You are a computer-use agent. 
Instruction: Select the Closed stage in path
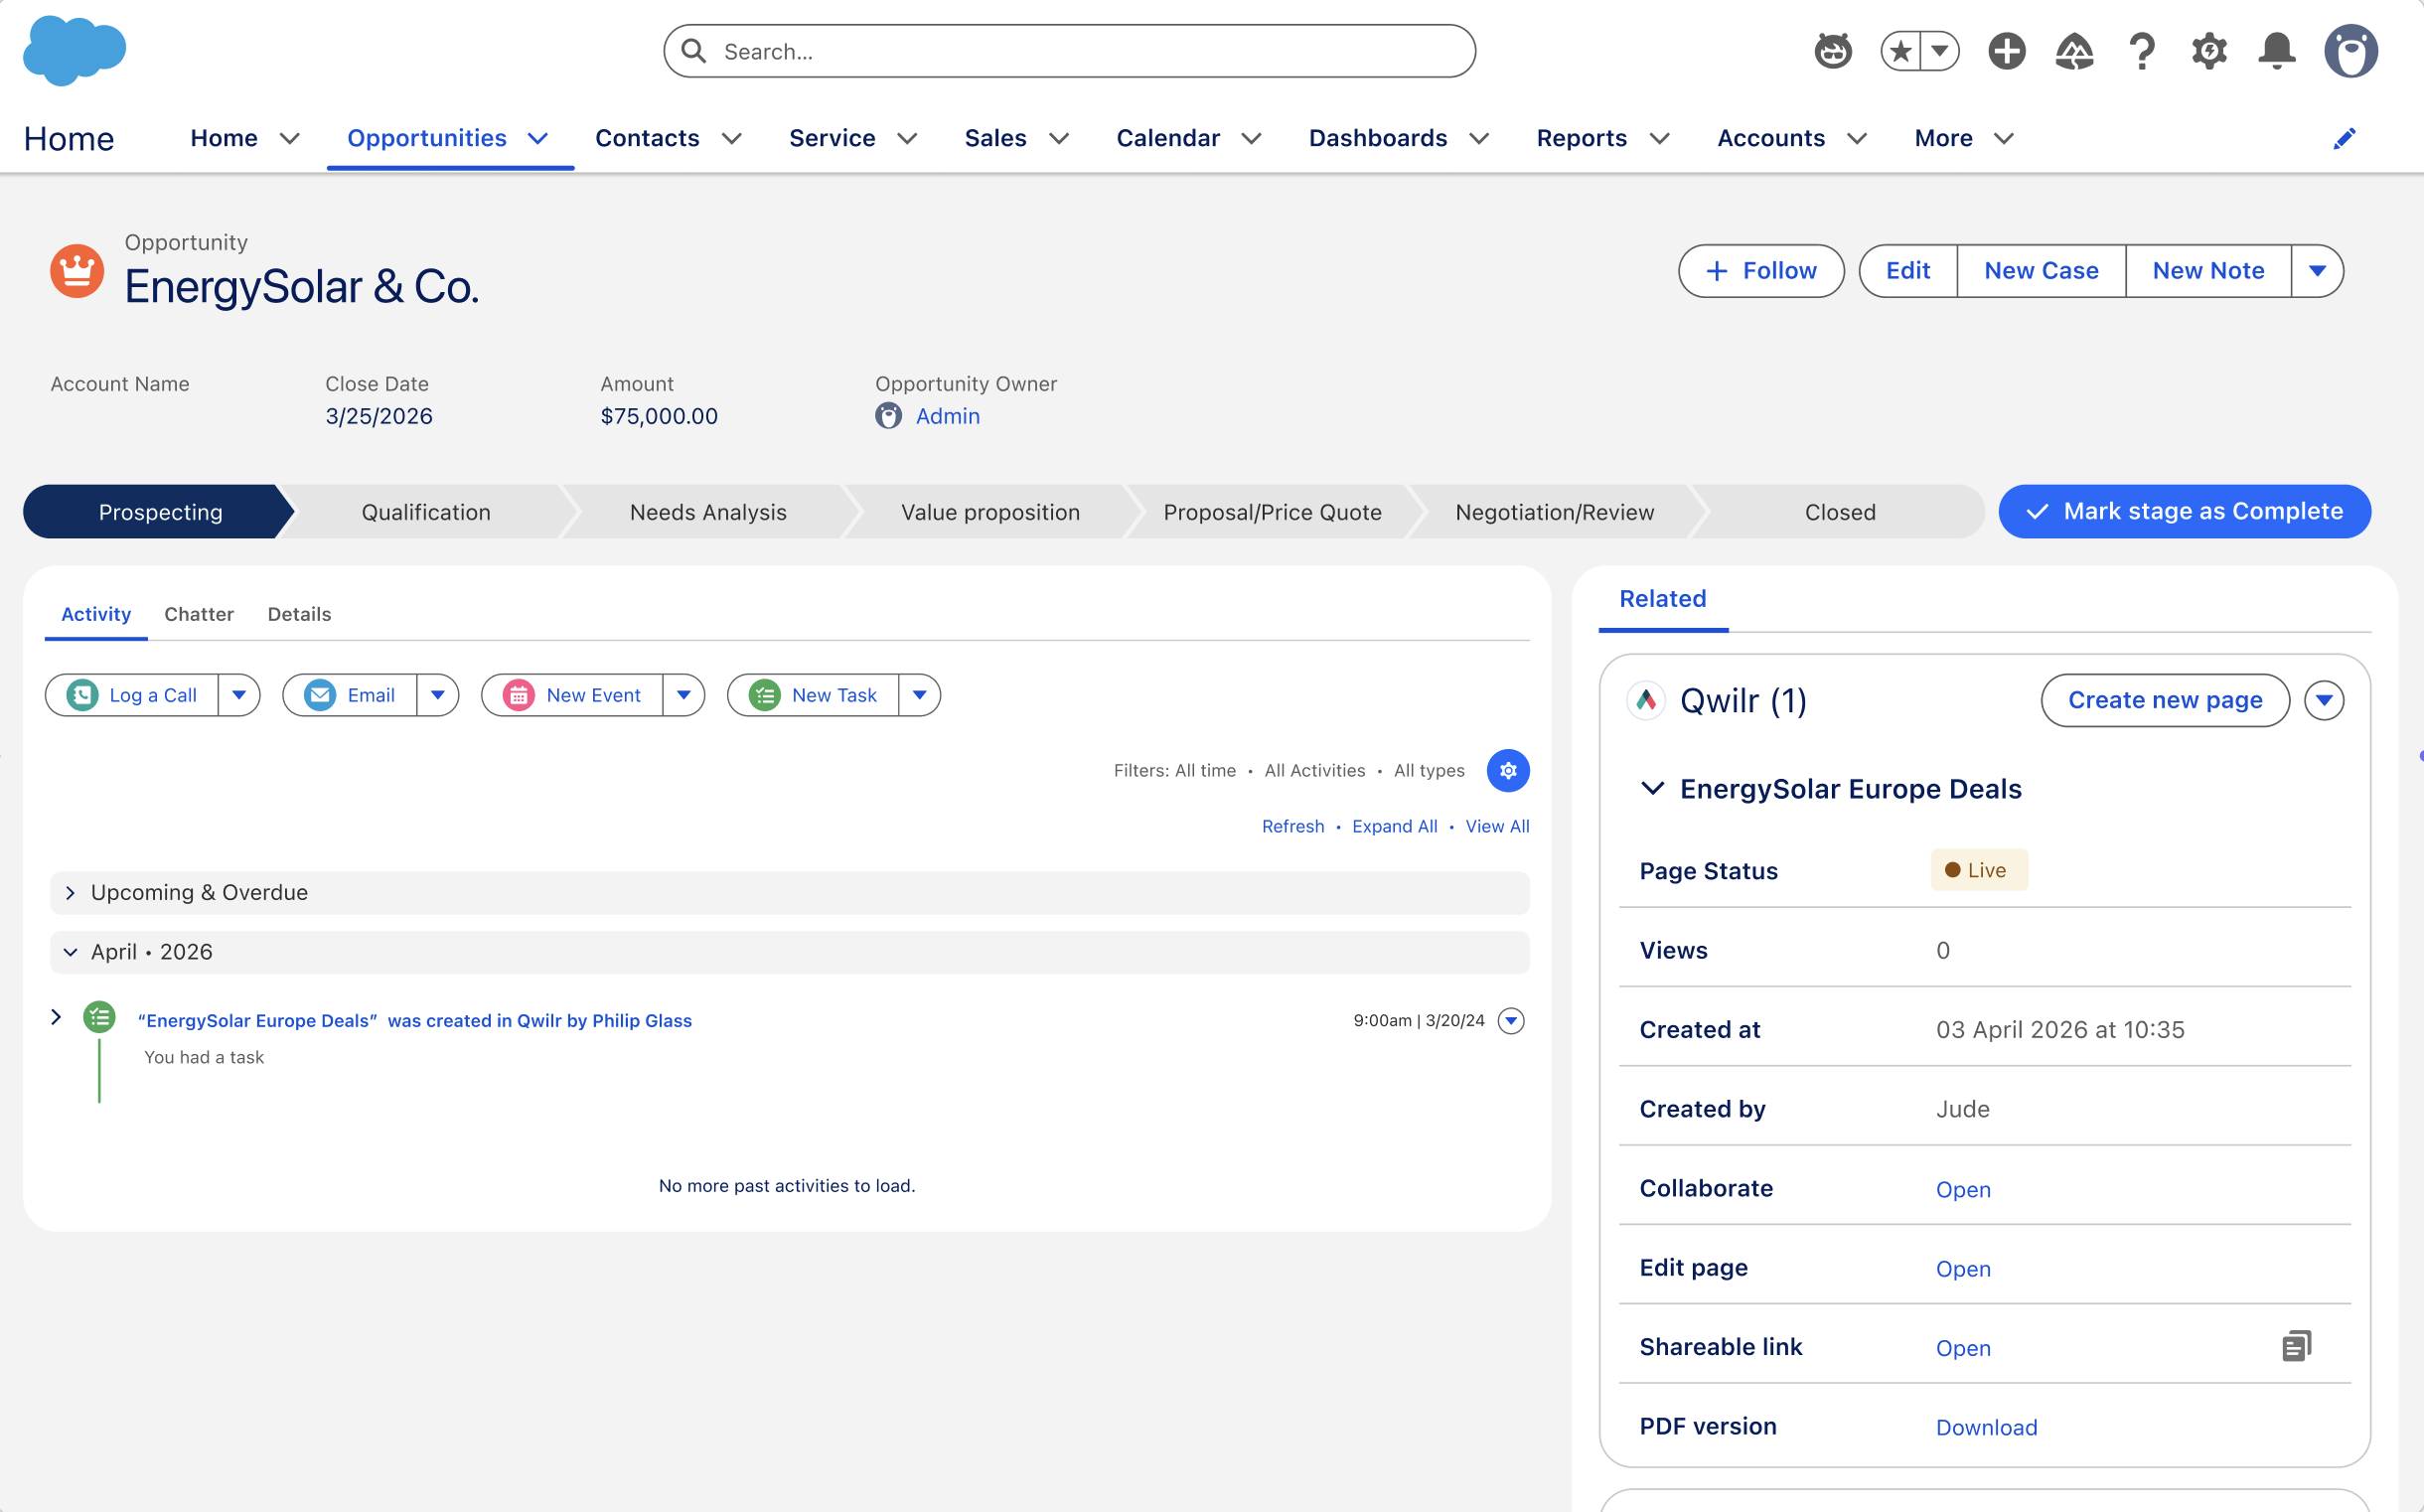click(x=1840, y=512)
